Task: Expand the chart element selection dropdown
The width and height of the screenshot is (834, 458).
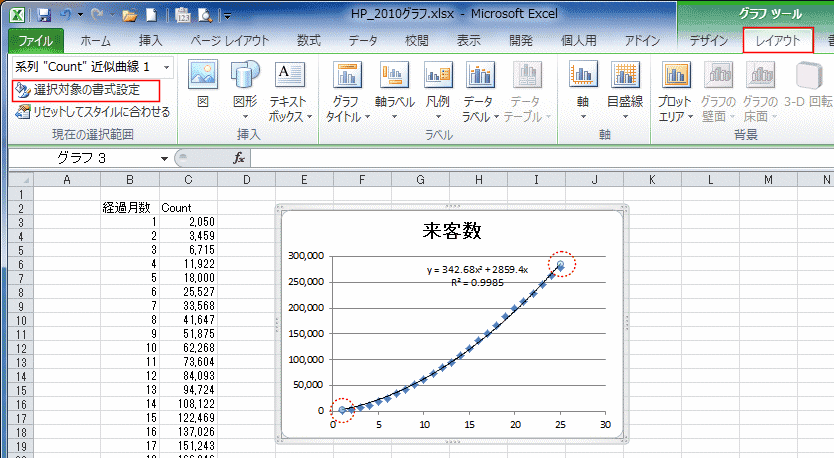Action: click(166, 66)
